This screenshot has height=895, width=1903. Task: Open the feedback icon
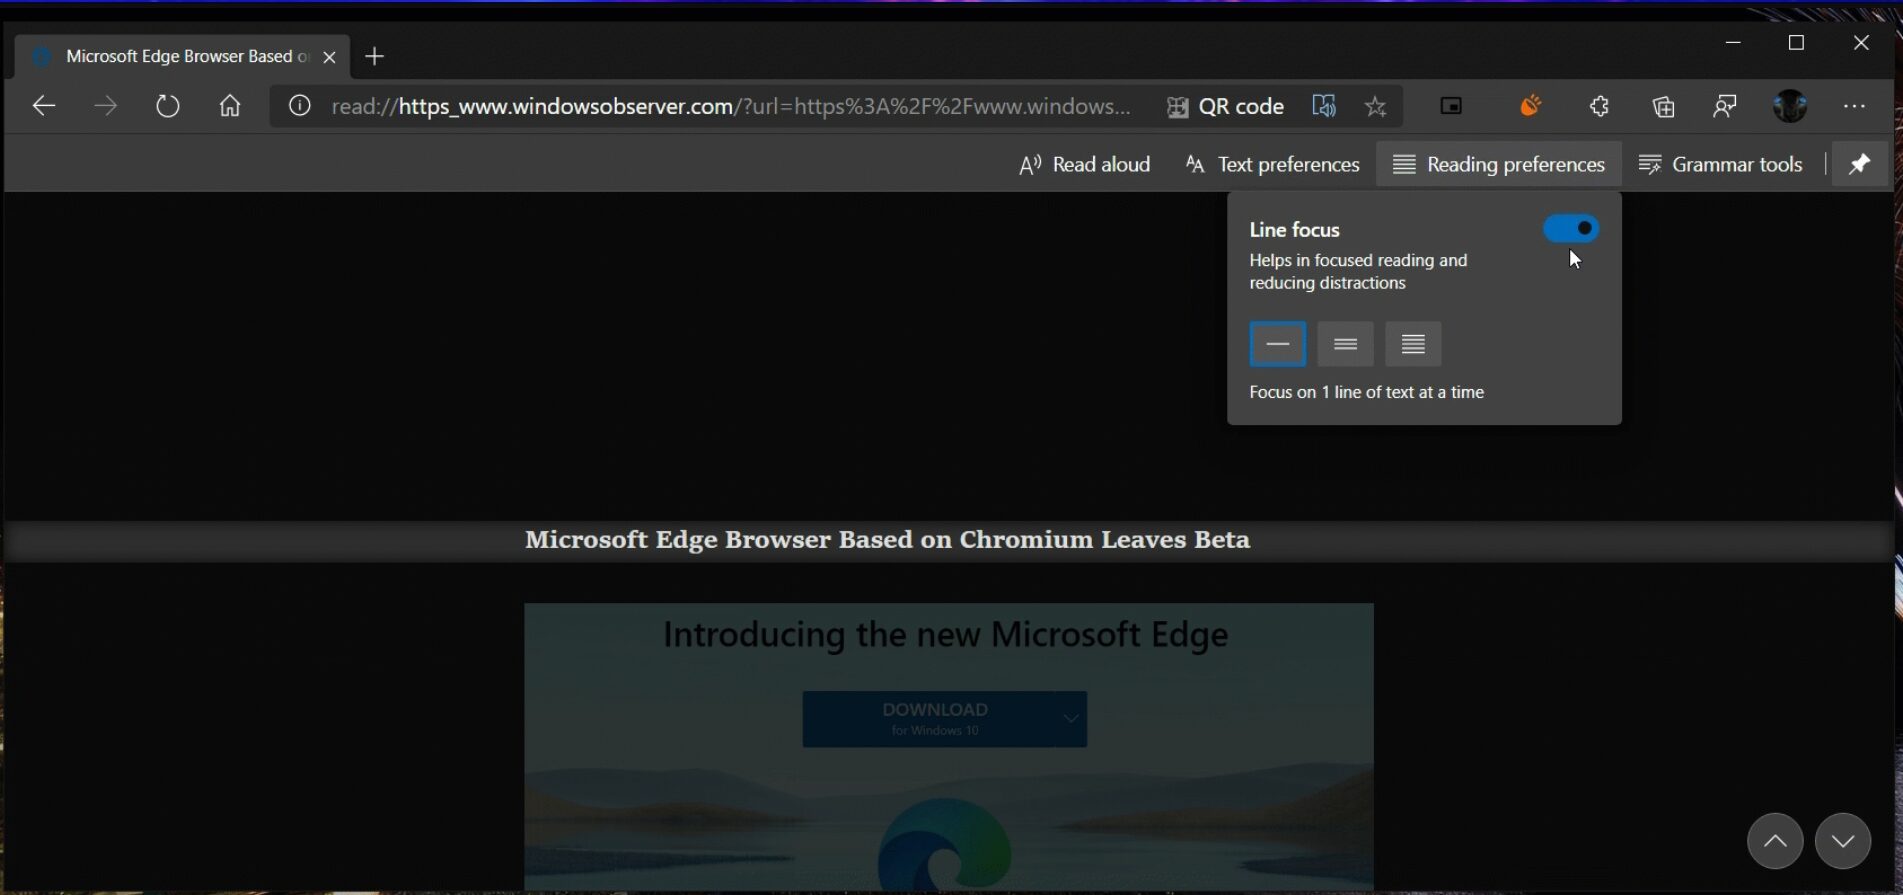[1725, 106]
